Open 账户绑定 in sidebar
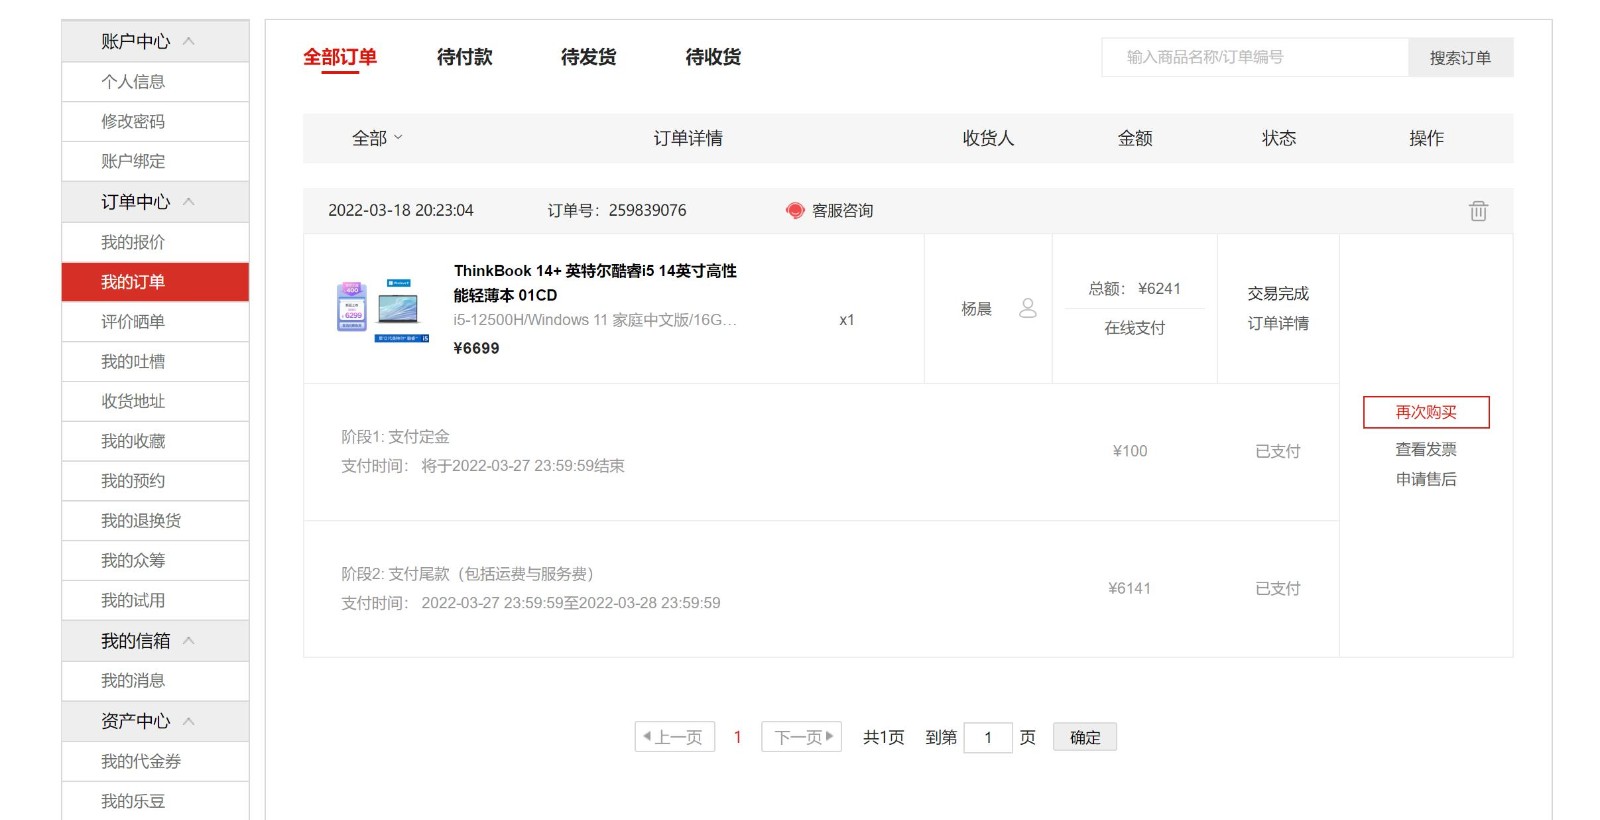The image size is (1600, 820). (155, 162)
